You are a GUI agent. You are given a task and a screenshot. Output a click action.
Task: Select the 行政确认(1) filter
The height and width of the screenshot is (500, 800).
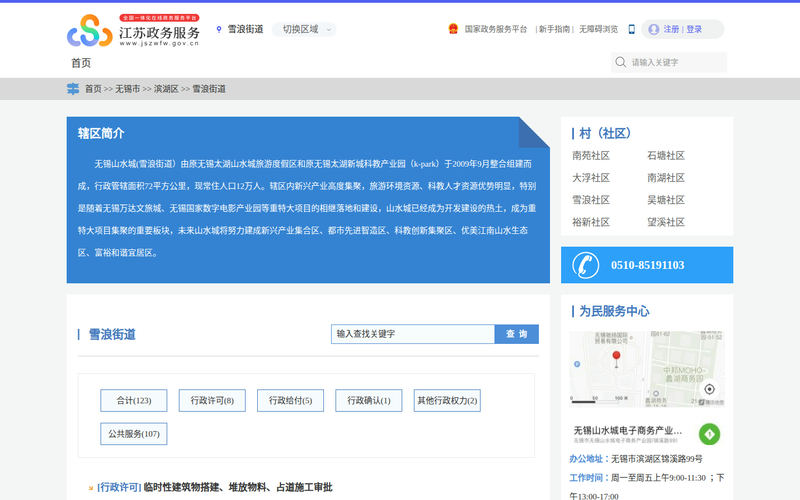tap(369, 401)
